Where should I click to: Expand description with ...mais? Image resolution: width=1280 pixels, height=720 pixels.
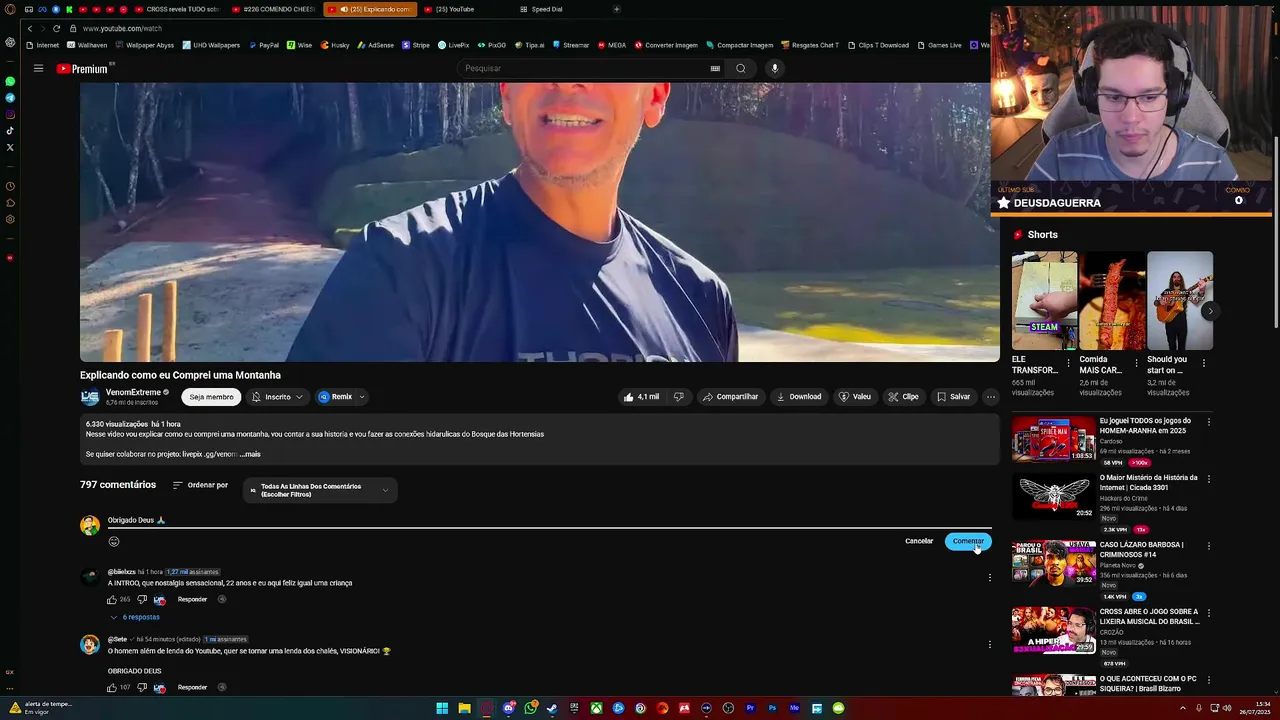[250, 454]
